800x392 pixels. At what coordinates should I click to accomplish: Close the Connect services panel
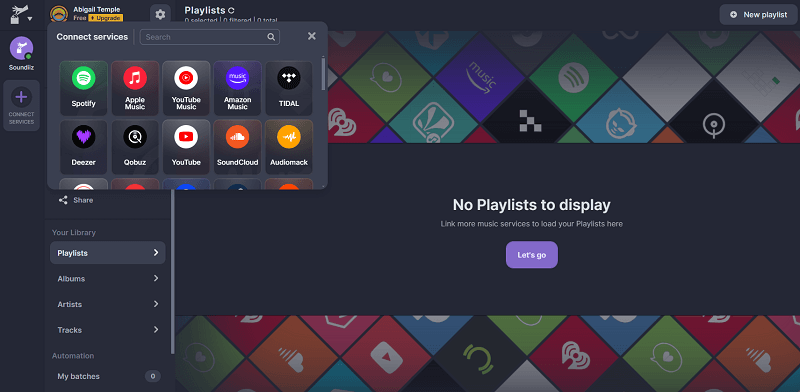click(312, 36)
